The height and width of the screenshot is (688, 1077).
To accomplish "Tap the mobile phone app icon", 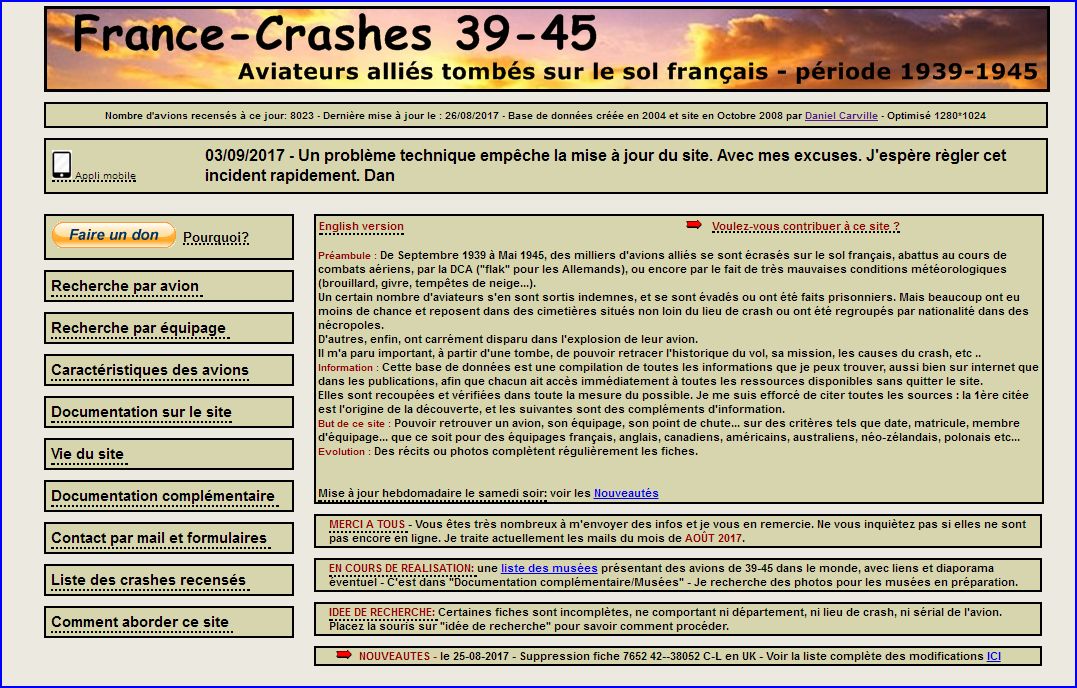I will (x=62, y=165).
